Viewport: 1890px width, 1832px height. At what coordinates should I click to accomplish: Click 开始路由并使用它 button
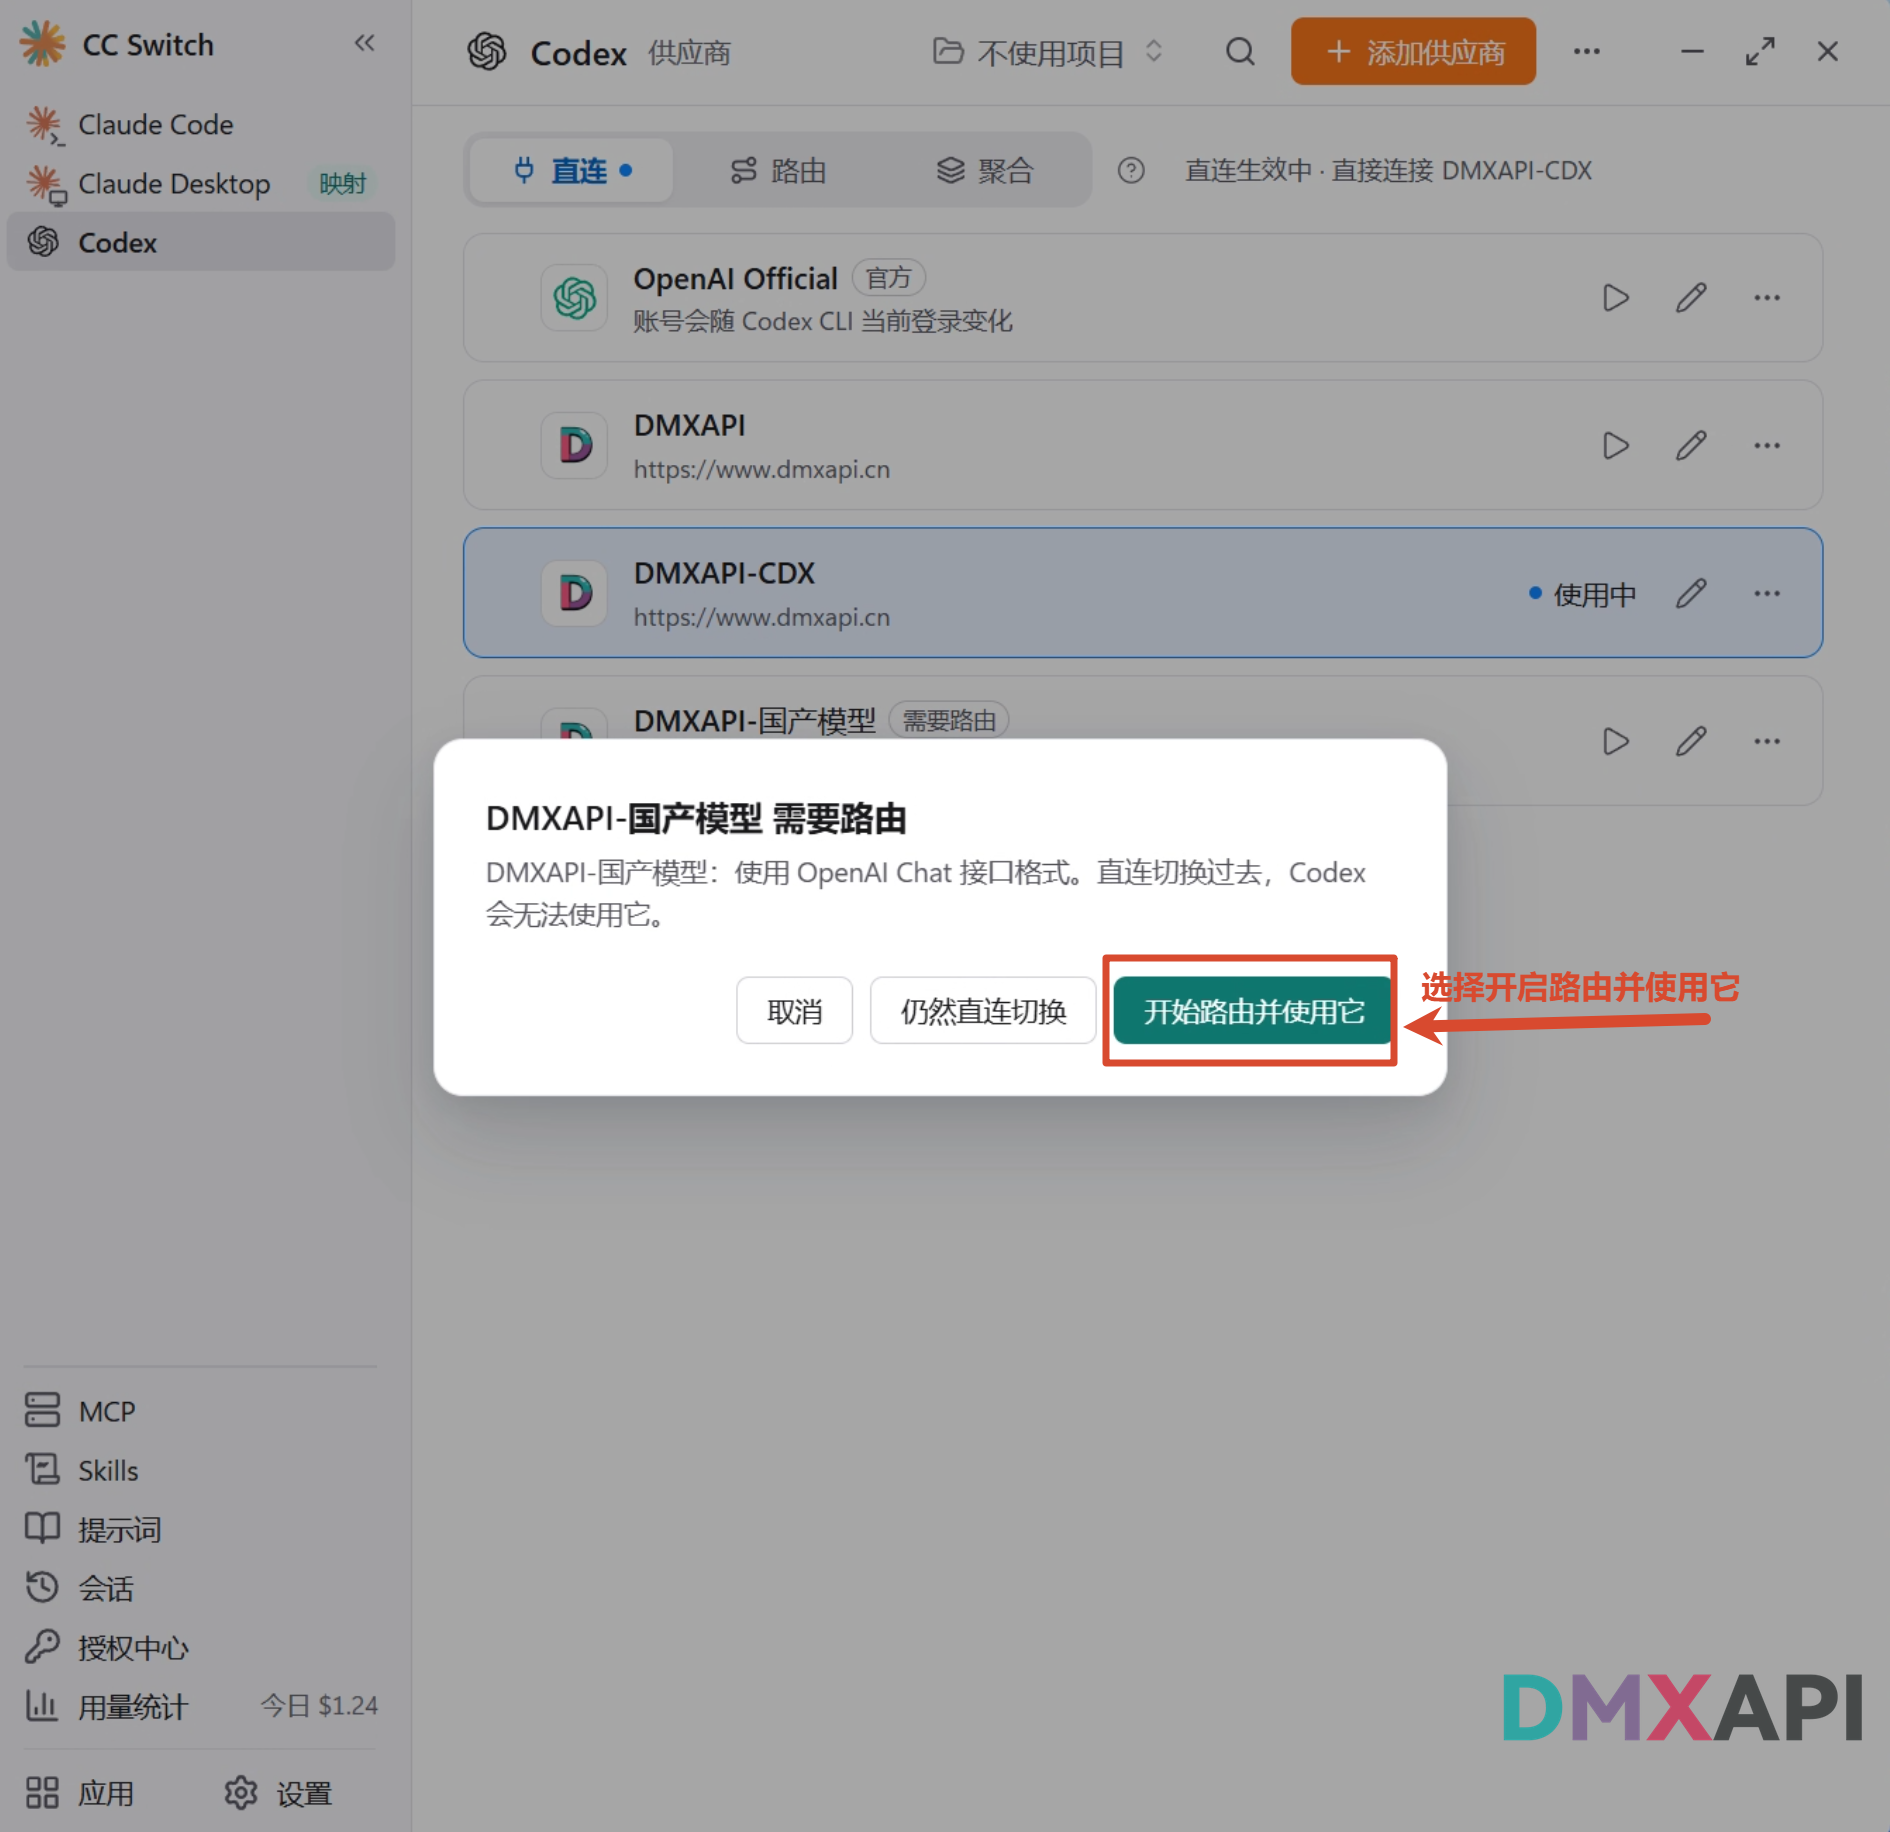click(1252, 1011)
